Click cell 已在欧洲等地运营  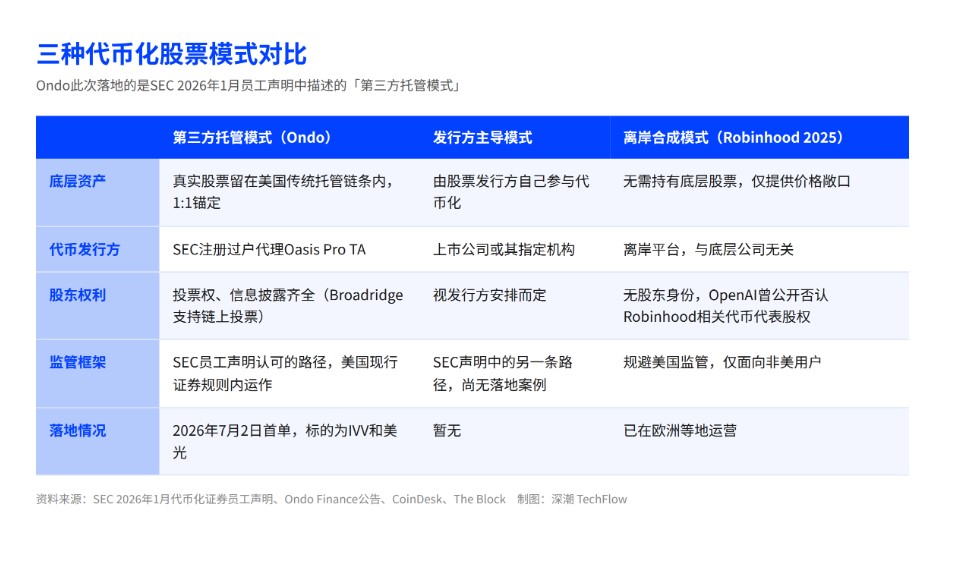tap(679, 430)
